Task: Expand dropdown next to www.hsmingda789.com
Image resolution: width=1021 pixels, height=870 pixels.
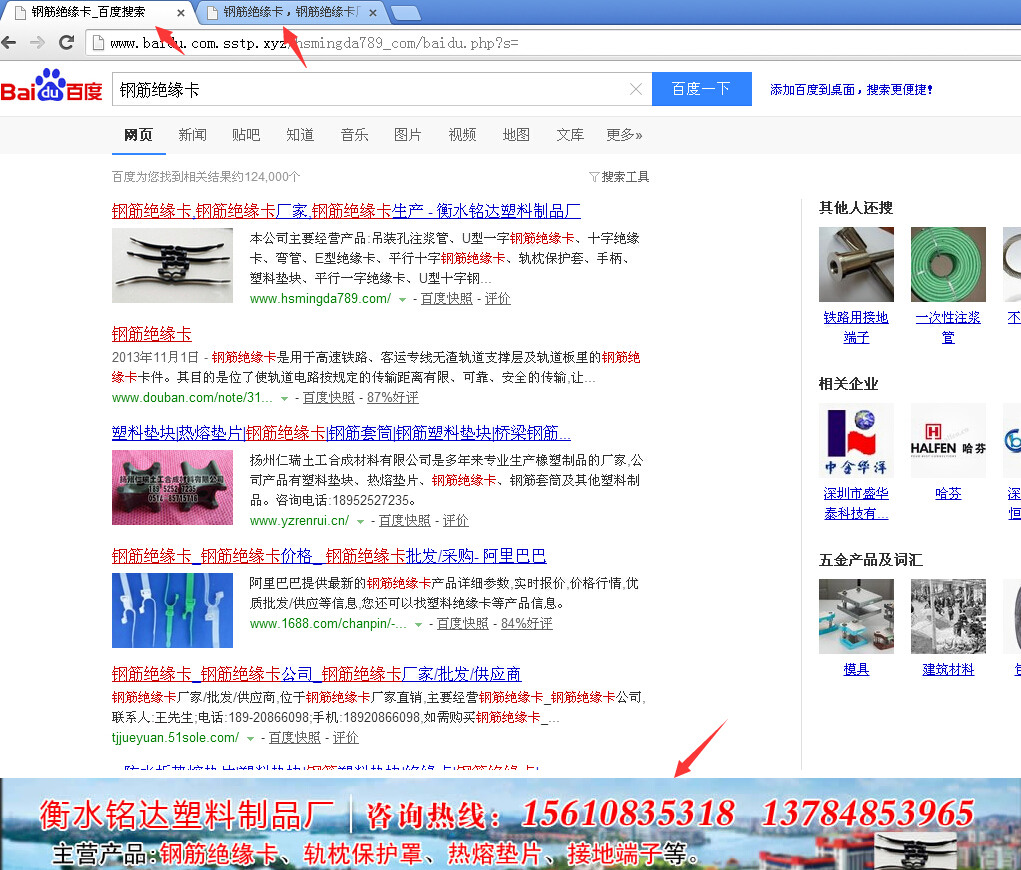Action: [x=402, y=300]
